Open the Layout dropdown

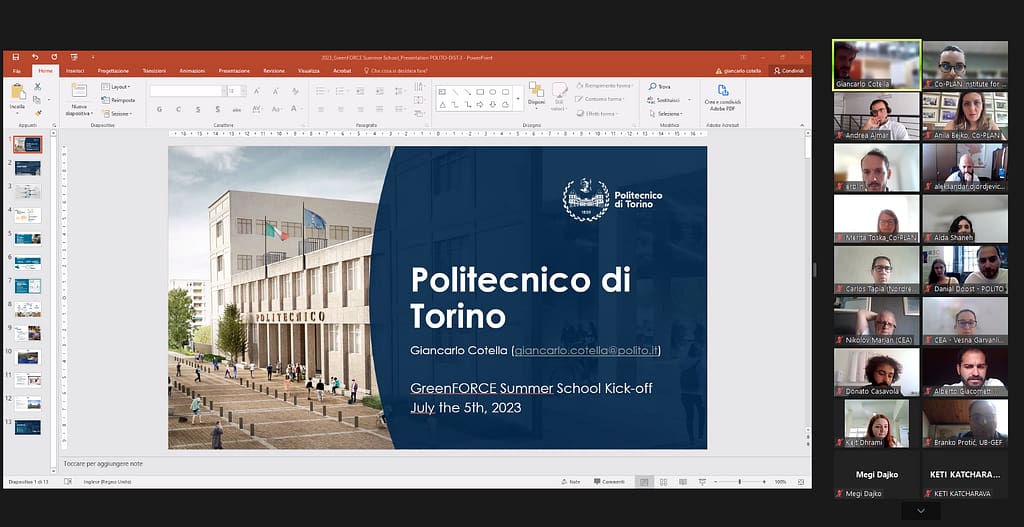(116, 86)
